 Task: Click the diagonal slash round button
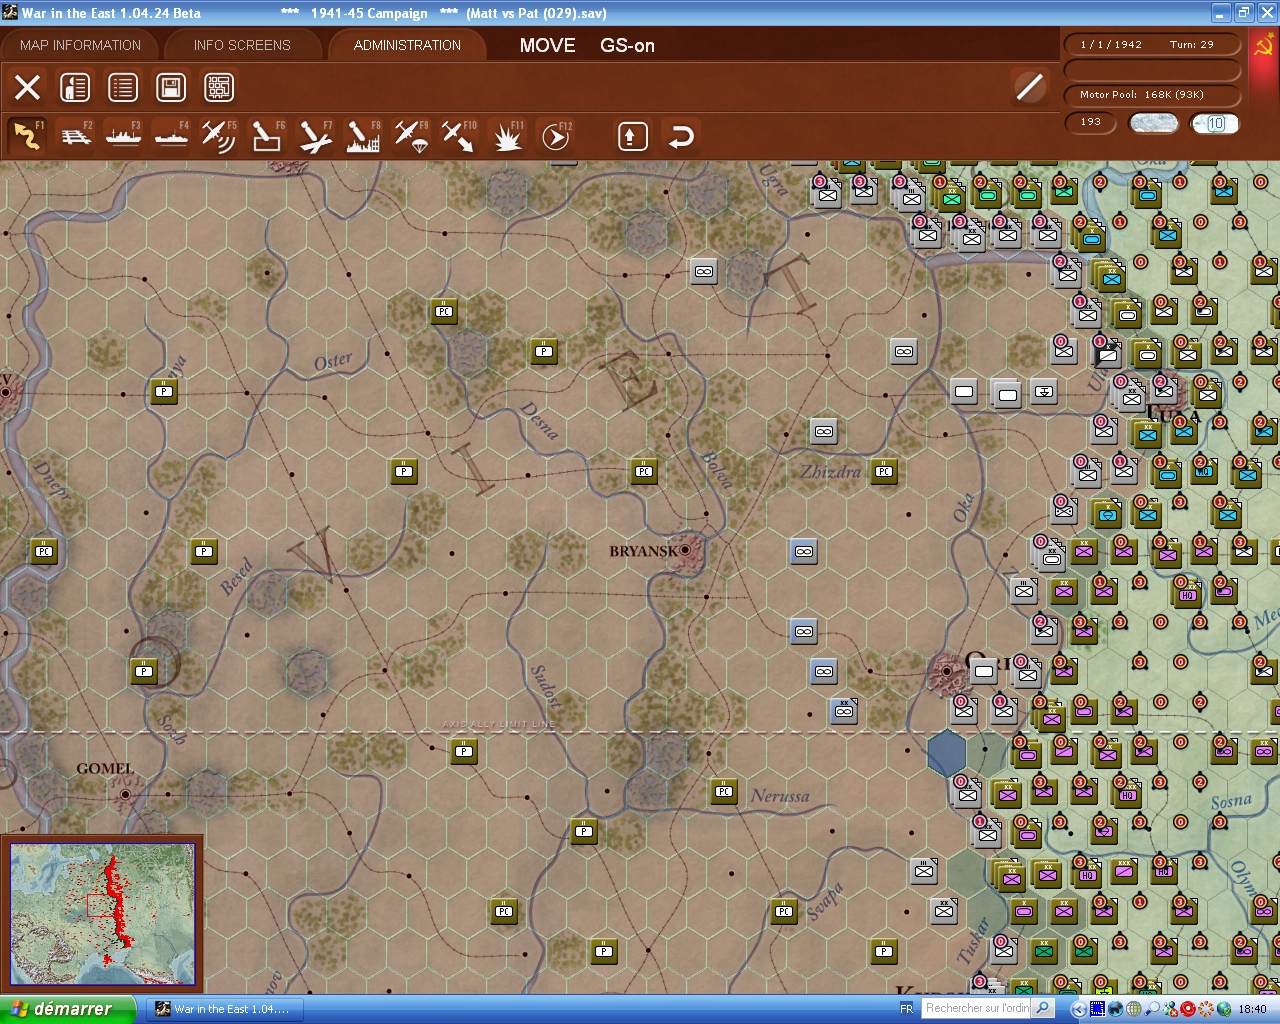pos(1029,87)
